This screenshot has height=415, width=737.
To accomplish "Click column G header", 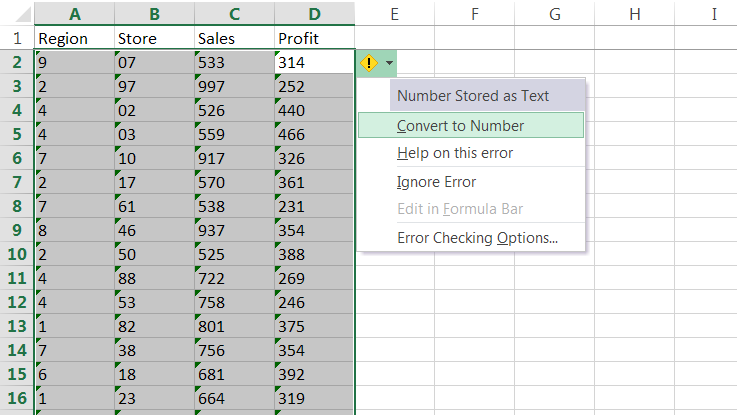I will (555, 14).
